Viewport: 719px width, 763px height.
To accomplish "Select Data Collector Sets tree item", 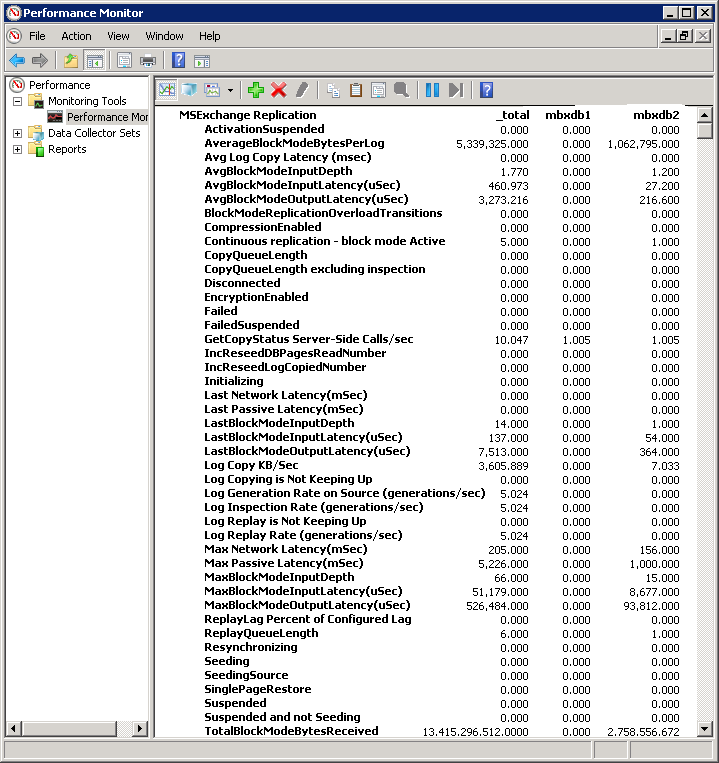I will click(x=94, y=133).
